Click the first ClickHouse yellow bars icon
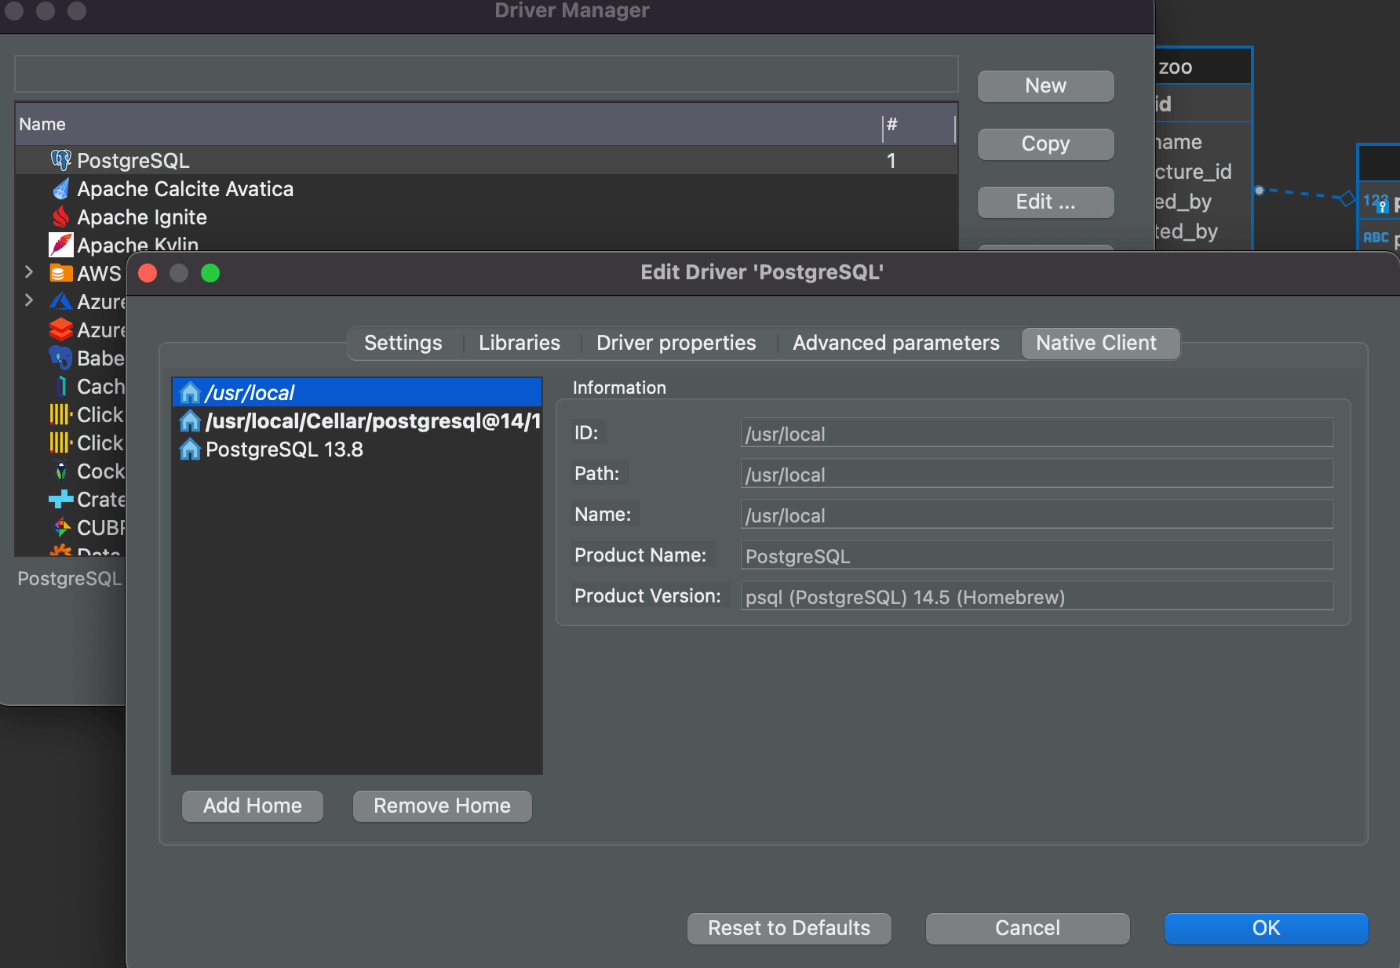 click(x=61, y=414)
